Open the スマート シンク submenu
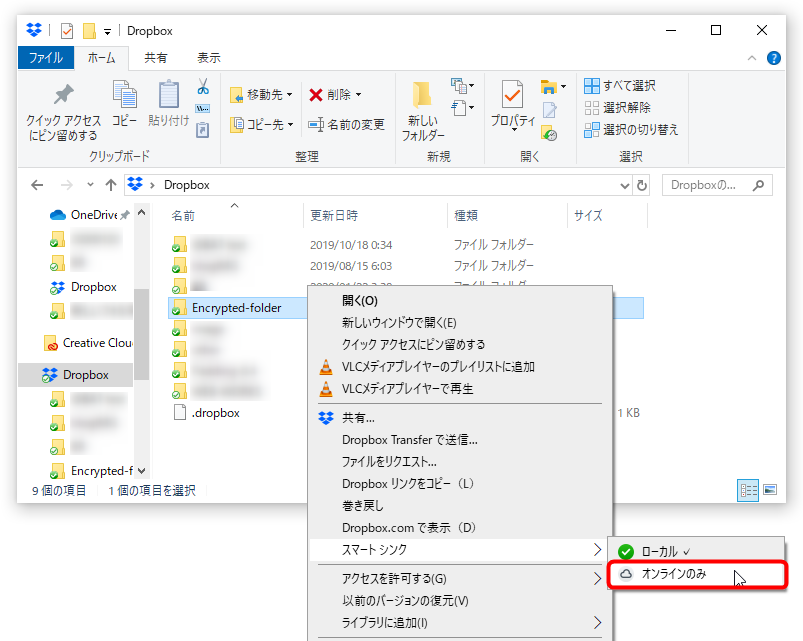Image resolution: width=803 pixels, height=641 pixels. point(460,550)
